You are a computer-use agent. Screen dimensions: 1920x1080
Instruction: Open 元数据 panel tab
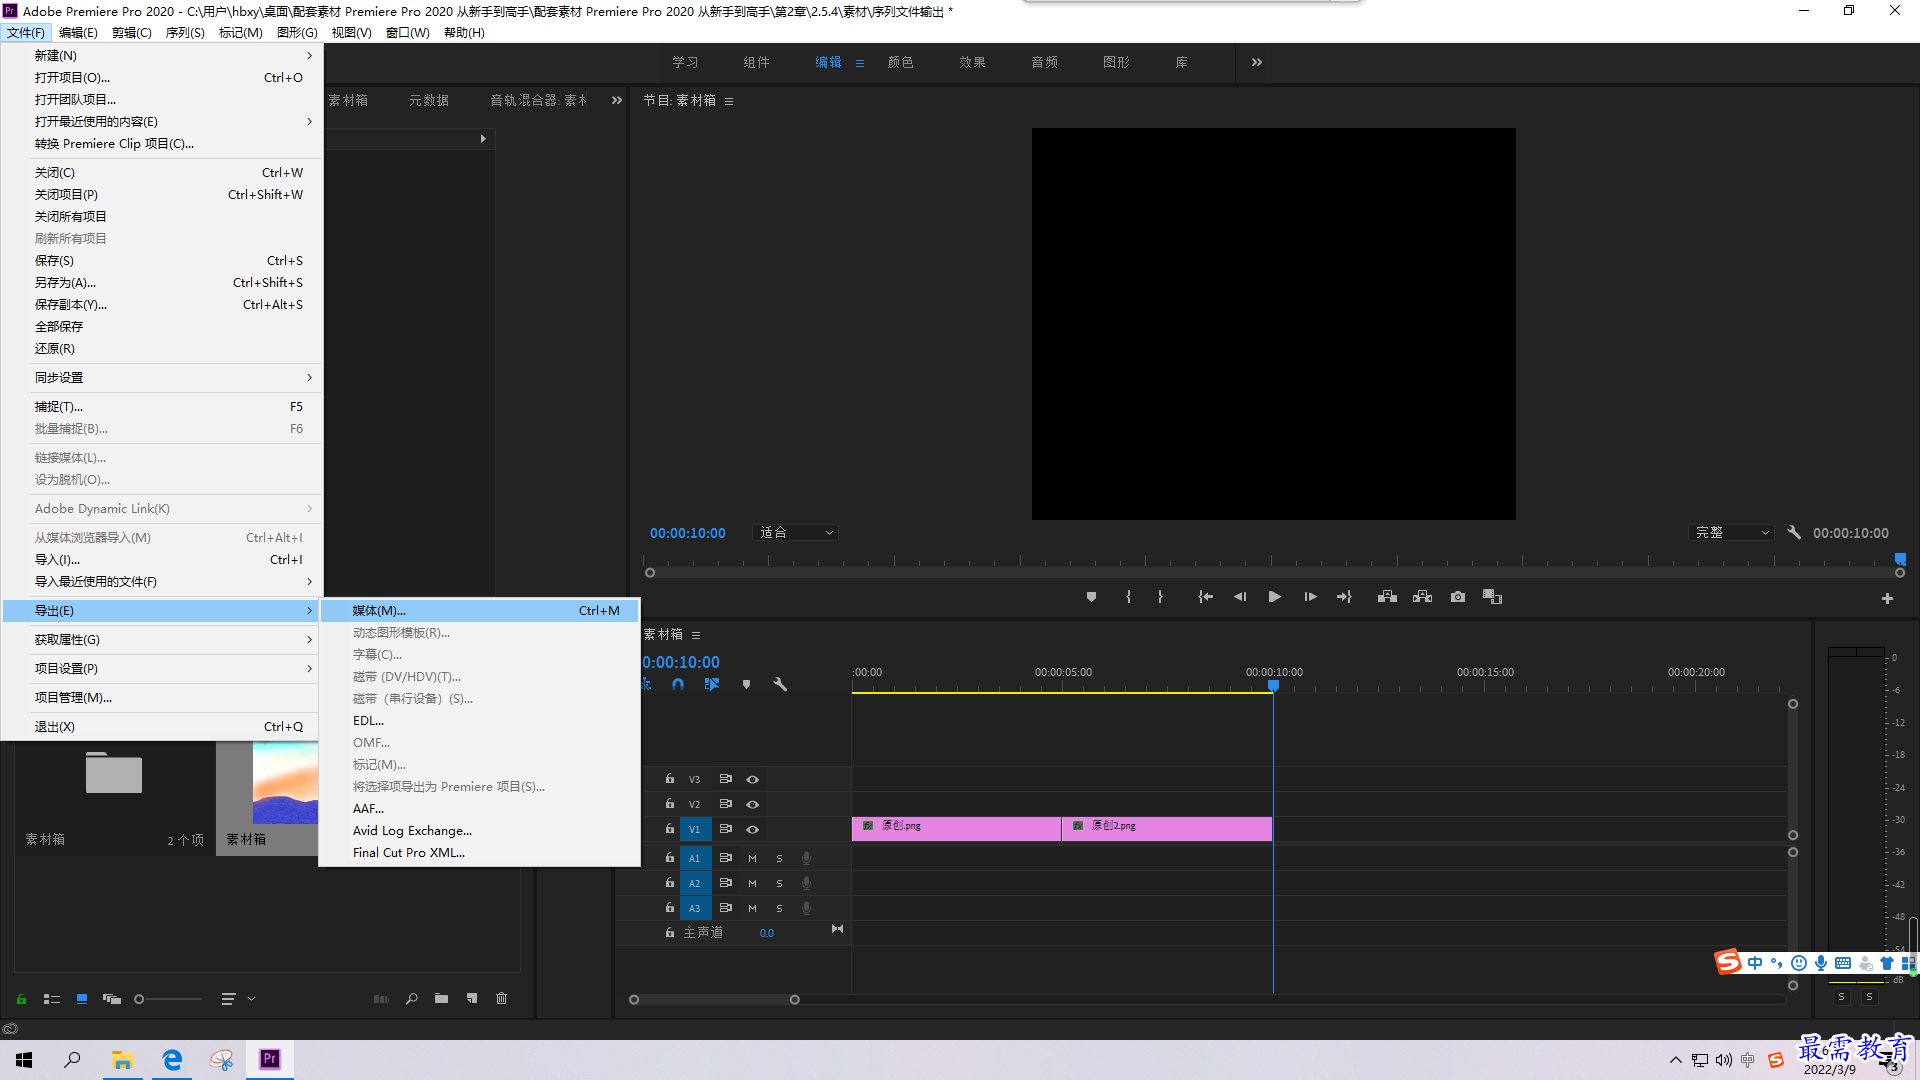[429, 100]
